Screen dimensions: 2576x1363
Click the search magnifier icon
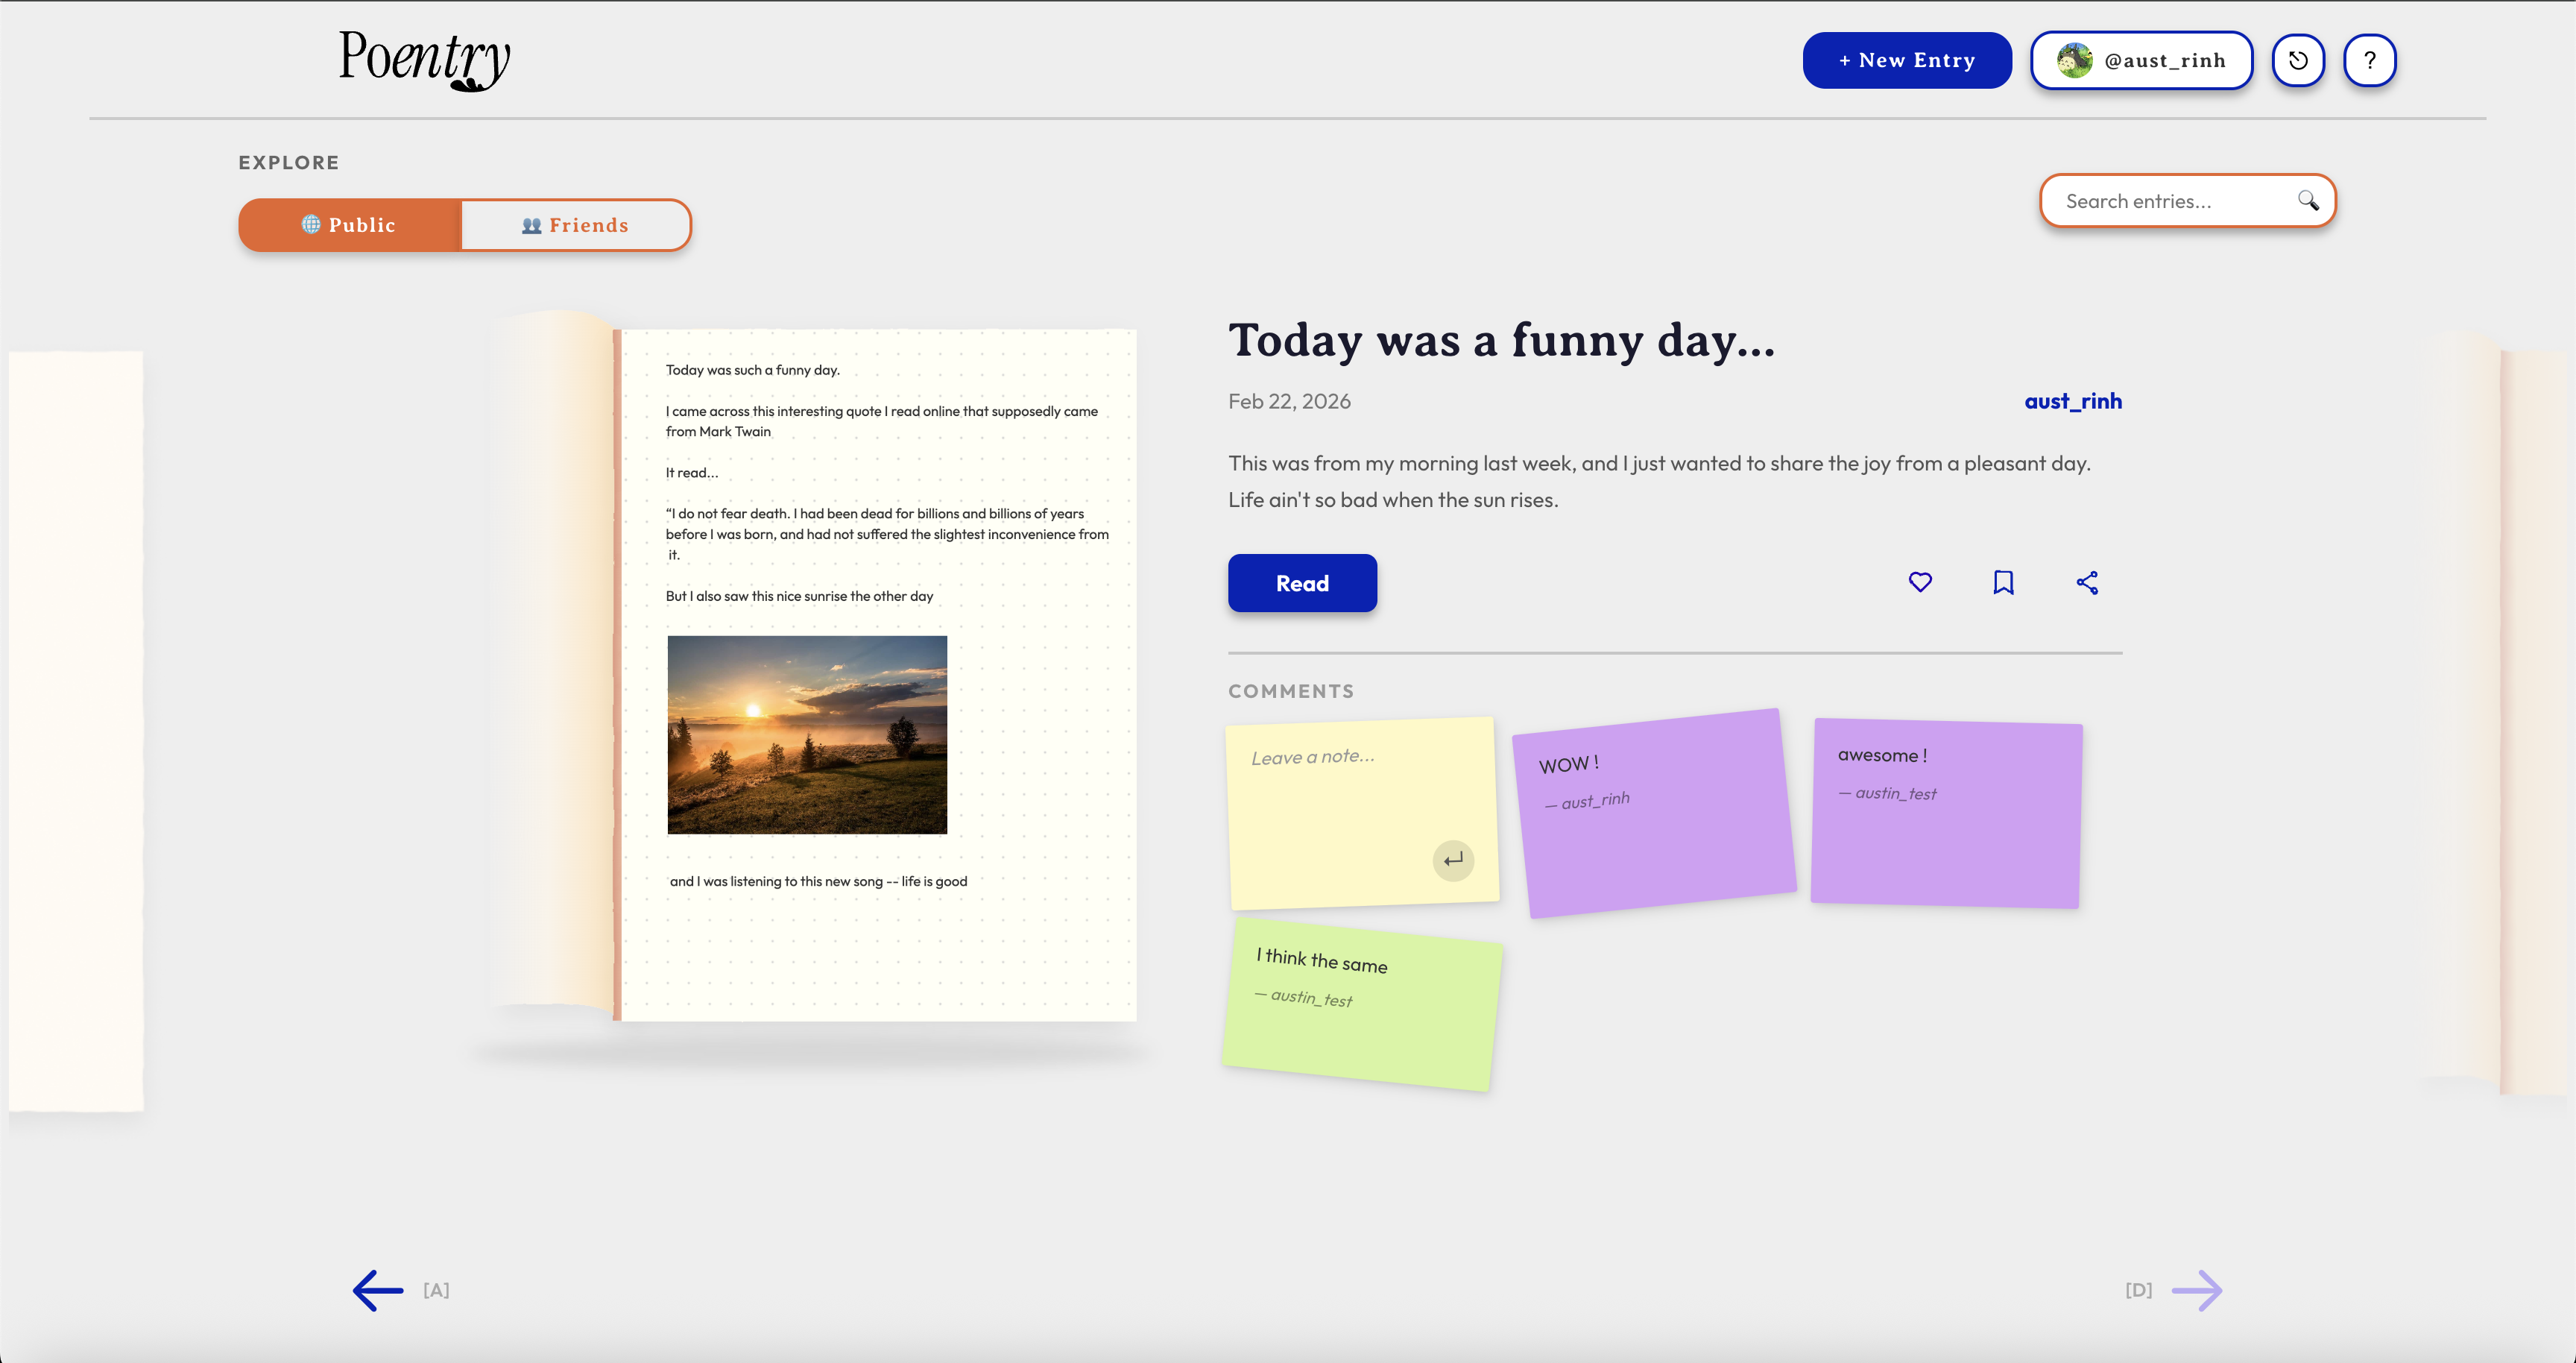click(x=2307, y=201)
